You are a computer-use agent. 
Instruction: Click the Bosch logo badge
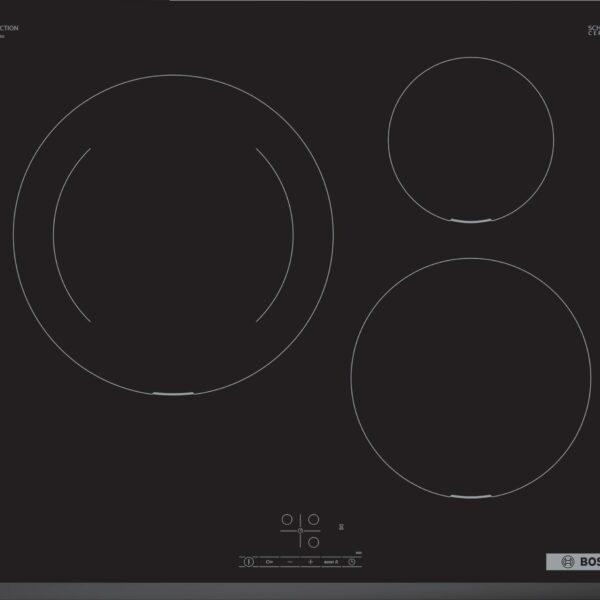[x=571, y=561]
